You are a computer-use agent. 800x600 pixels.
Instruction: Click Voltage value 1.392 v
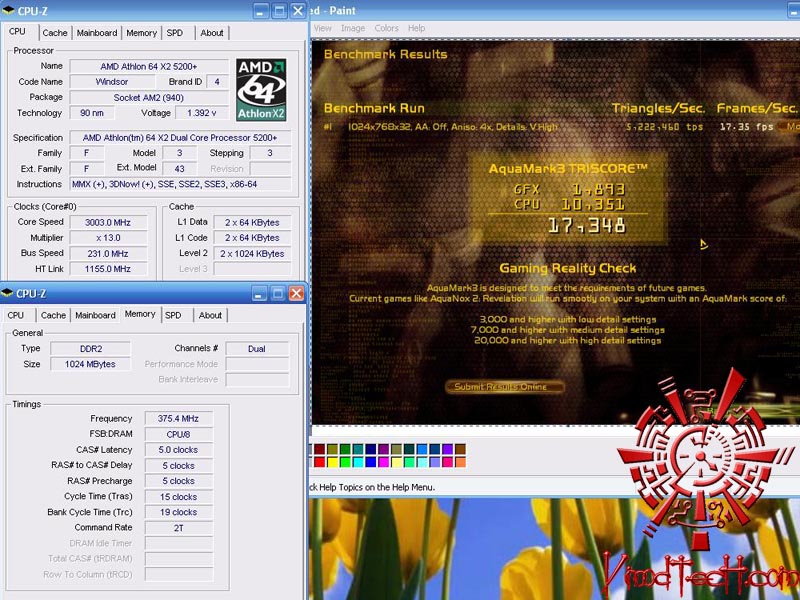[x=202, y=113]
